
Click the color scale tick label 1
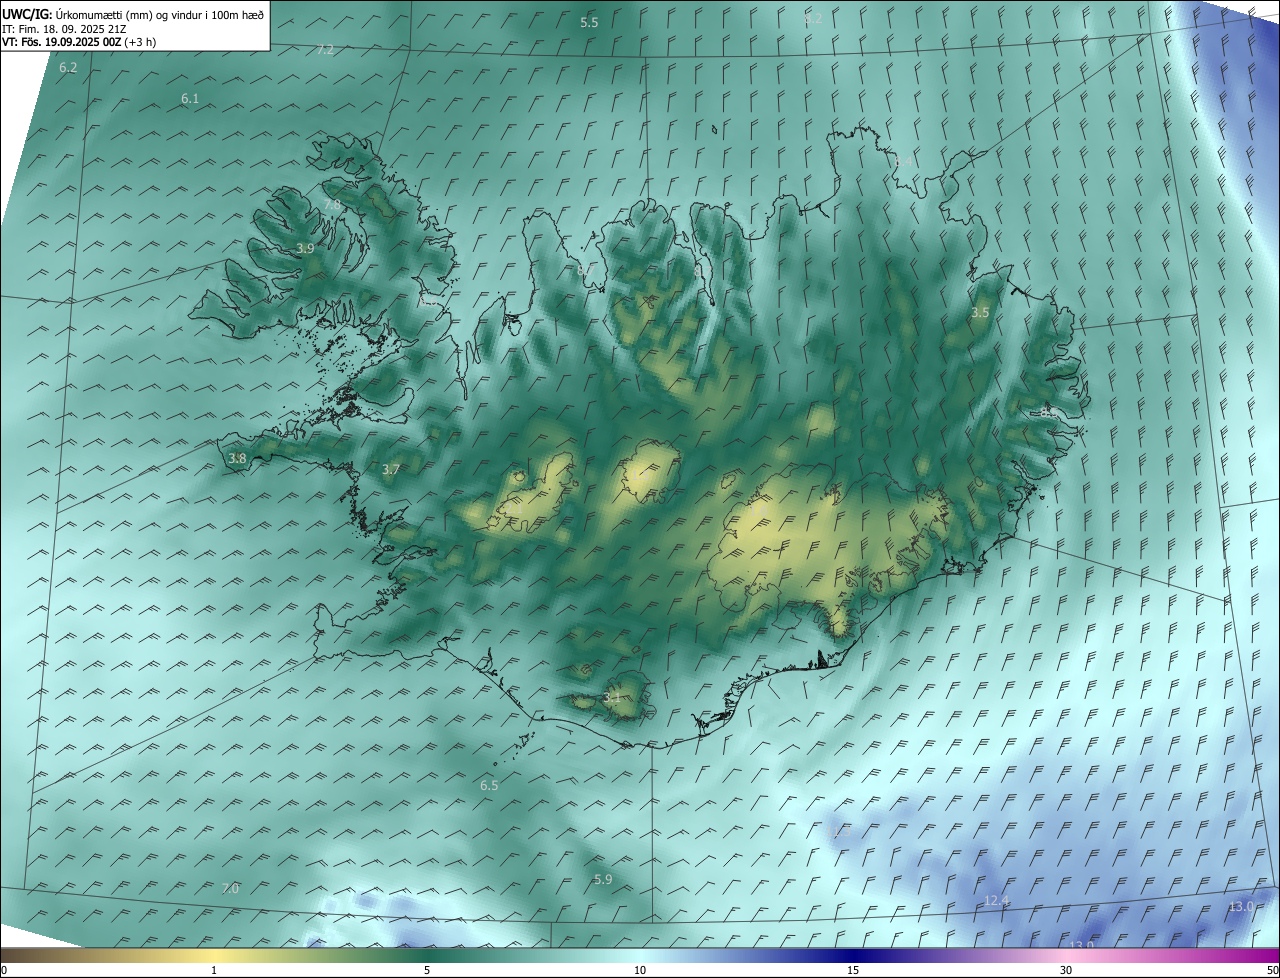coord(214,970)
